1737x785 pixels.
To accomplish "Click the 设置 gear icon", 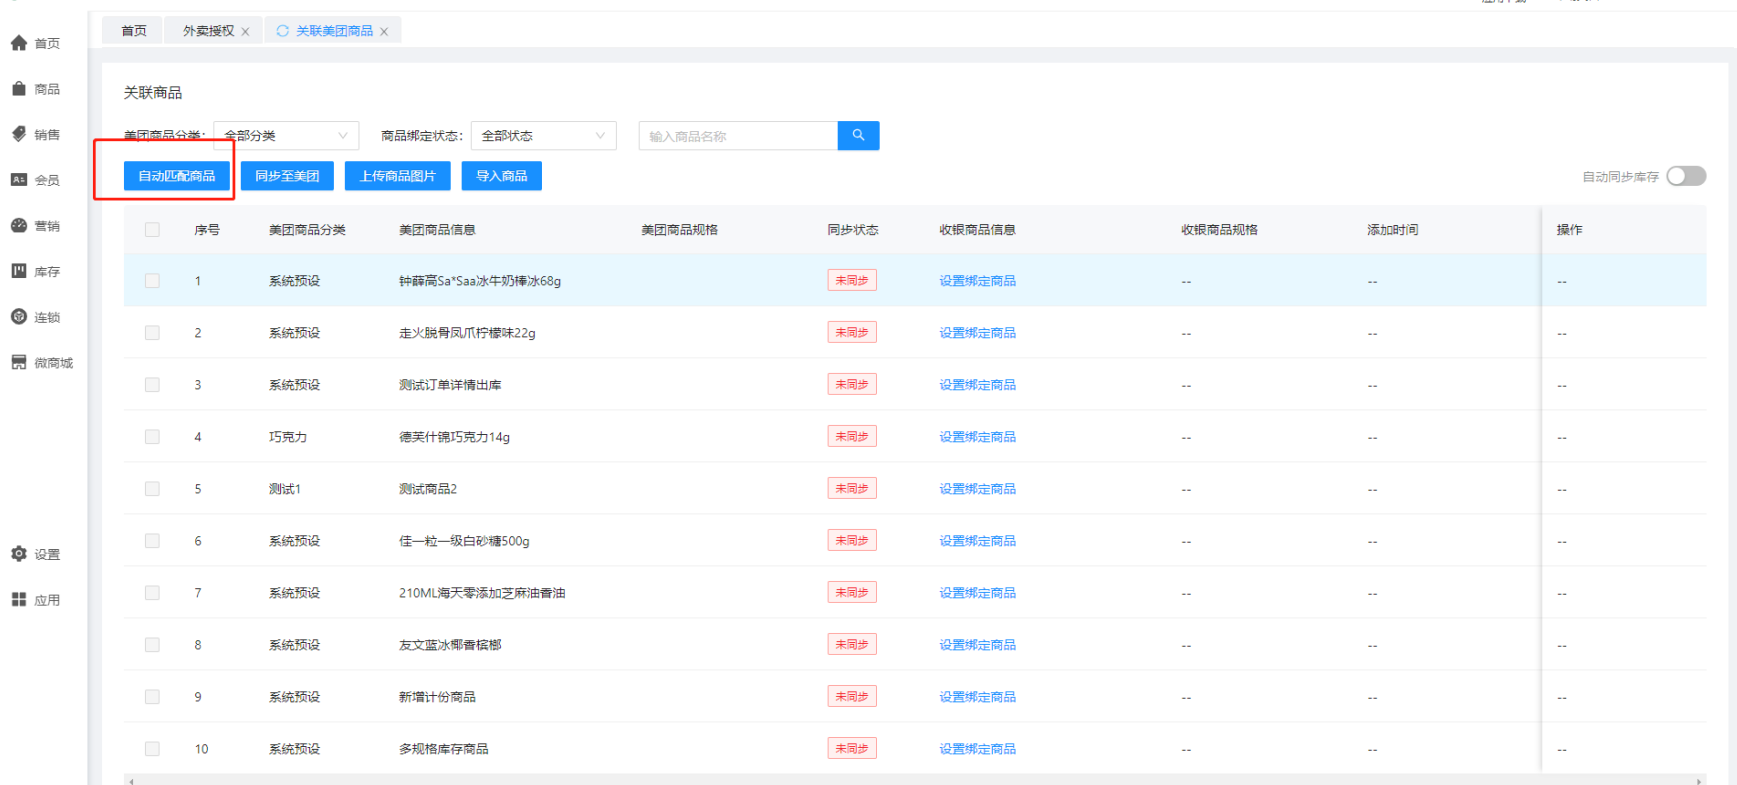I will pos(19,554).
